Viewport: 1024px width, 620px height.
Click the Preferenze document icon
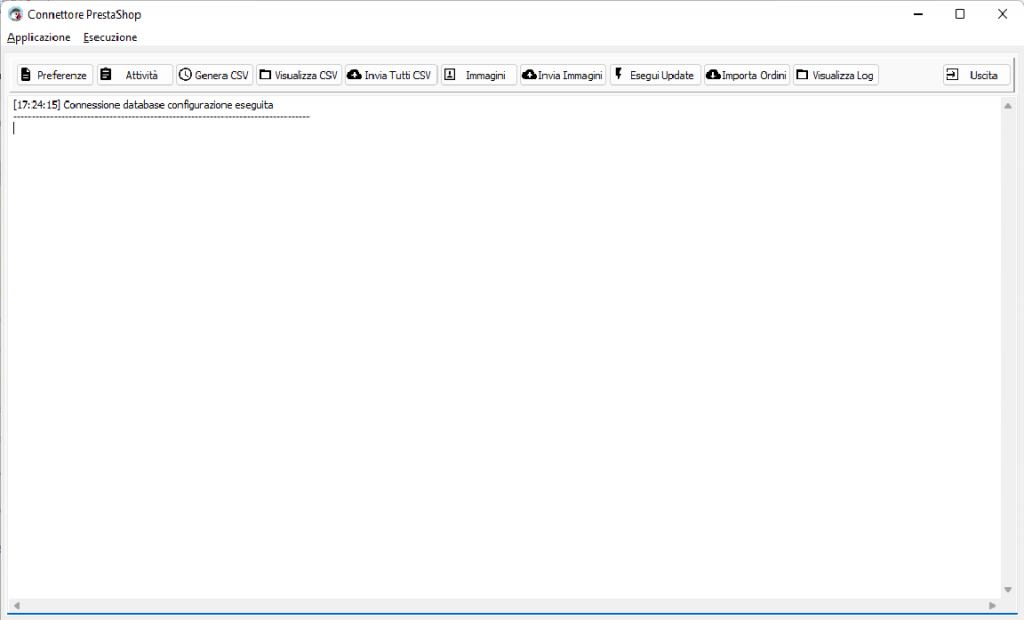pyautogui.click(x=25, y=75)
